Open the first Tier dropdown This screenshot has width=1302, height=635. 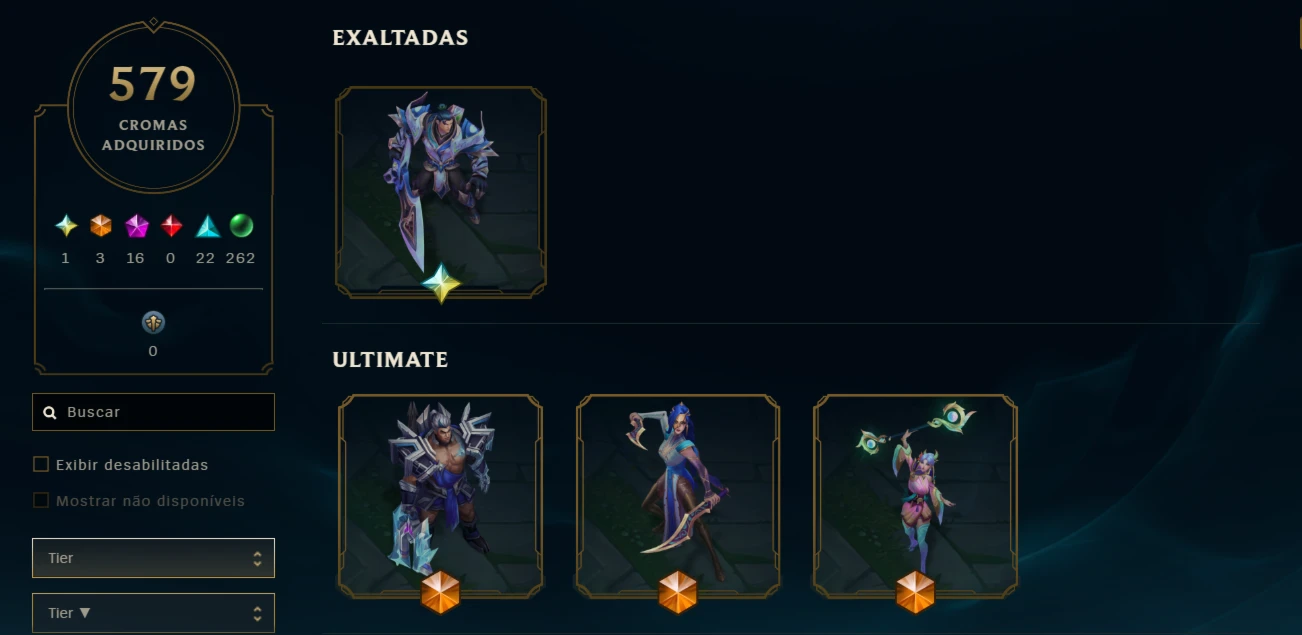[153, 558]
